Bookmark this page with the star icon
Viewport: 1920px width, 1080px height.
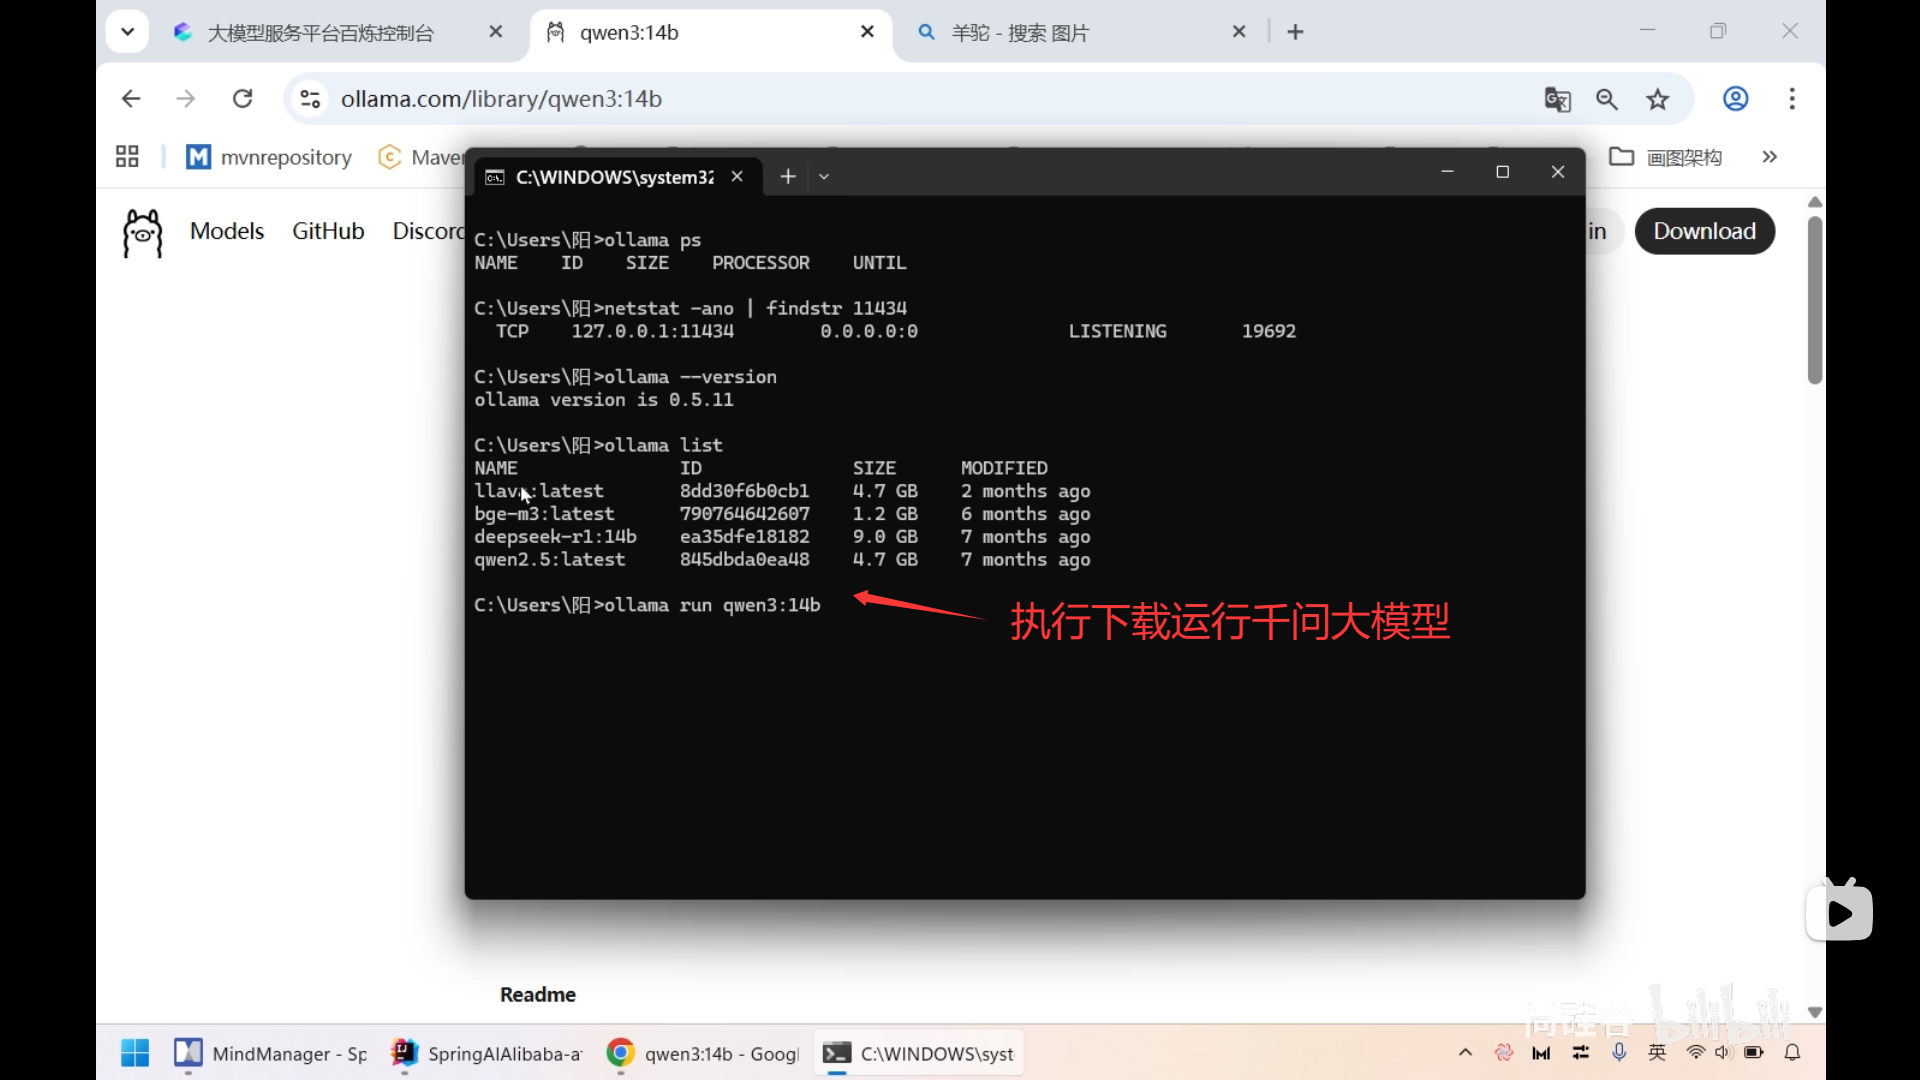[x=1658, y=99]
